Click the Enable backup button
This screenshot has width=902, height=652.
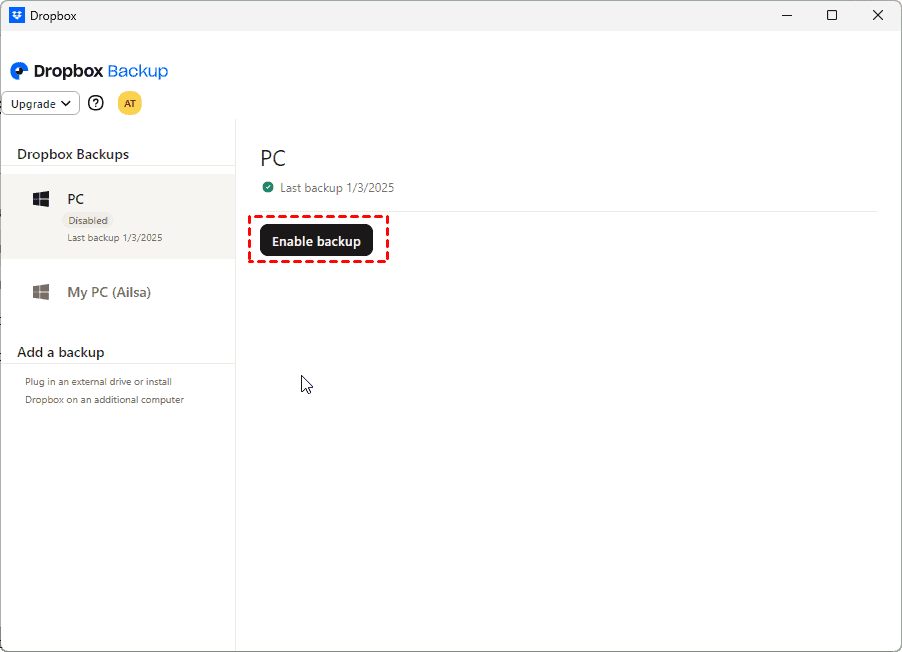(316, 240)
